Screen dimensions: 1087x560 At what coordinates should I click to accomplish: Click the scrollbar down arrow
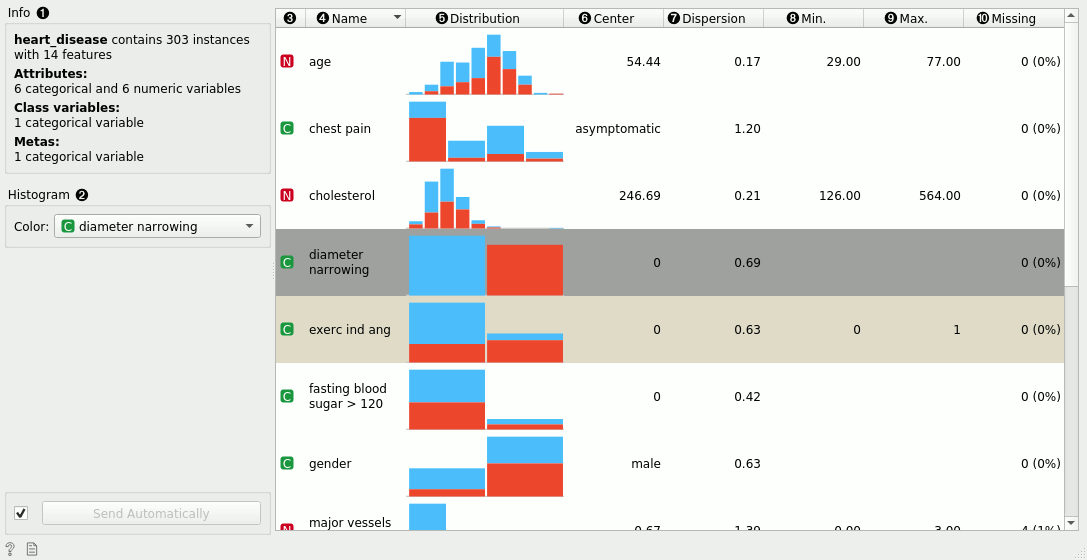[1071, 522]
